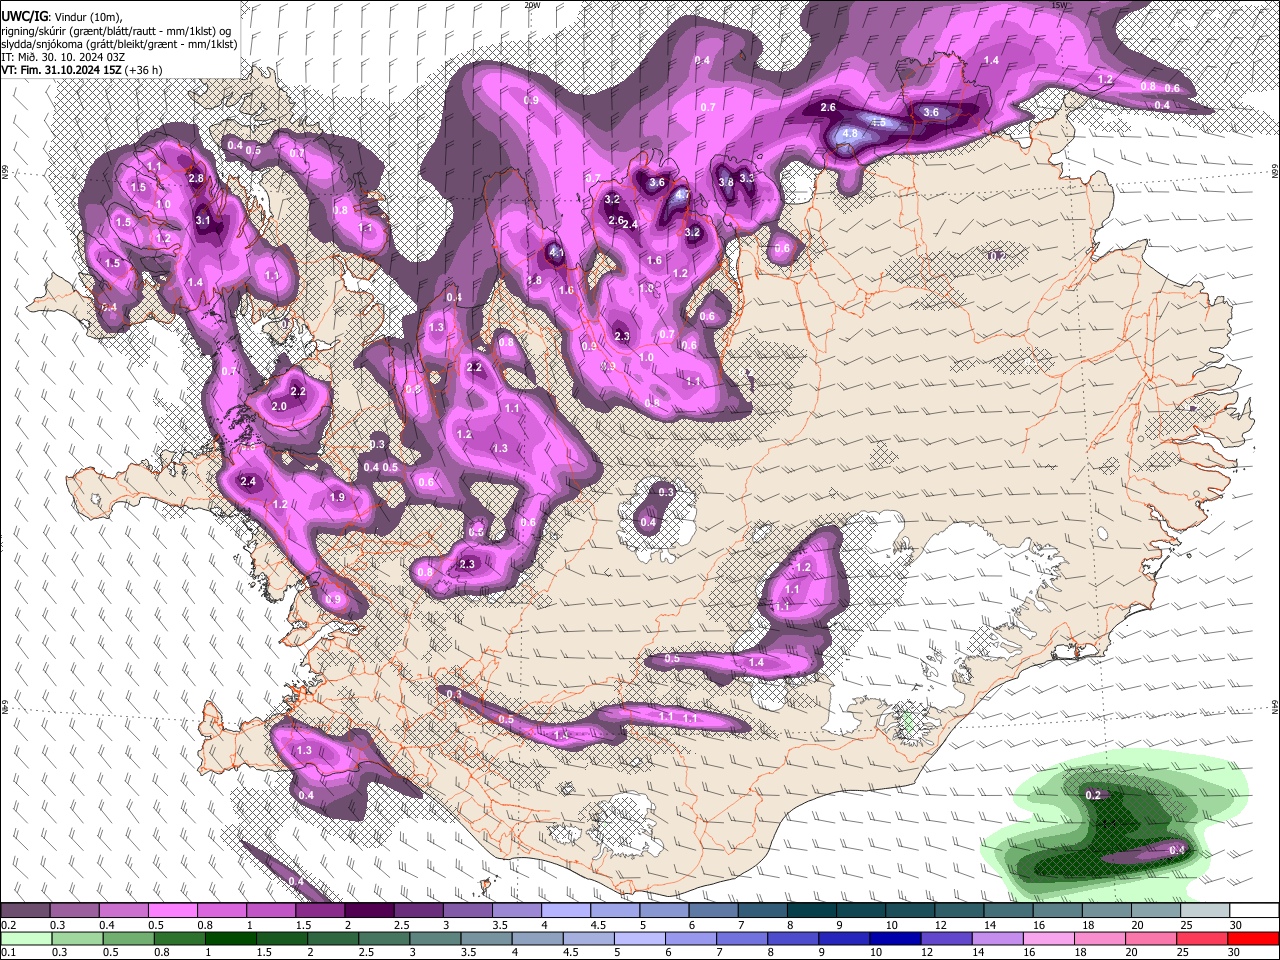Click the pale lavender 4 swatch, upper legend row

(x=565, y=911)
